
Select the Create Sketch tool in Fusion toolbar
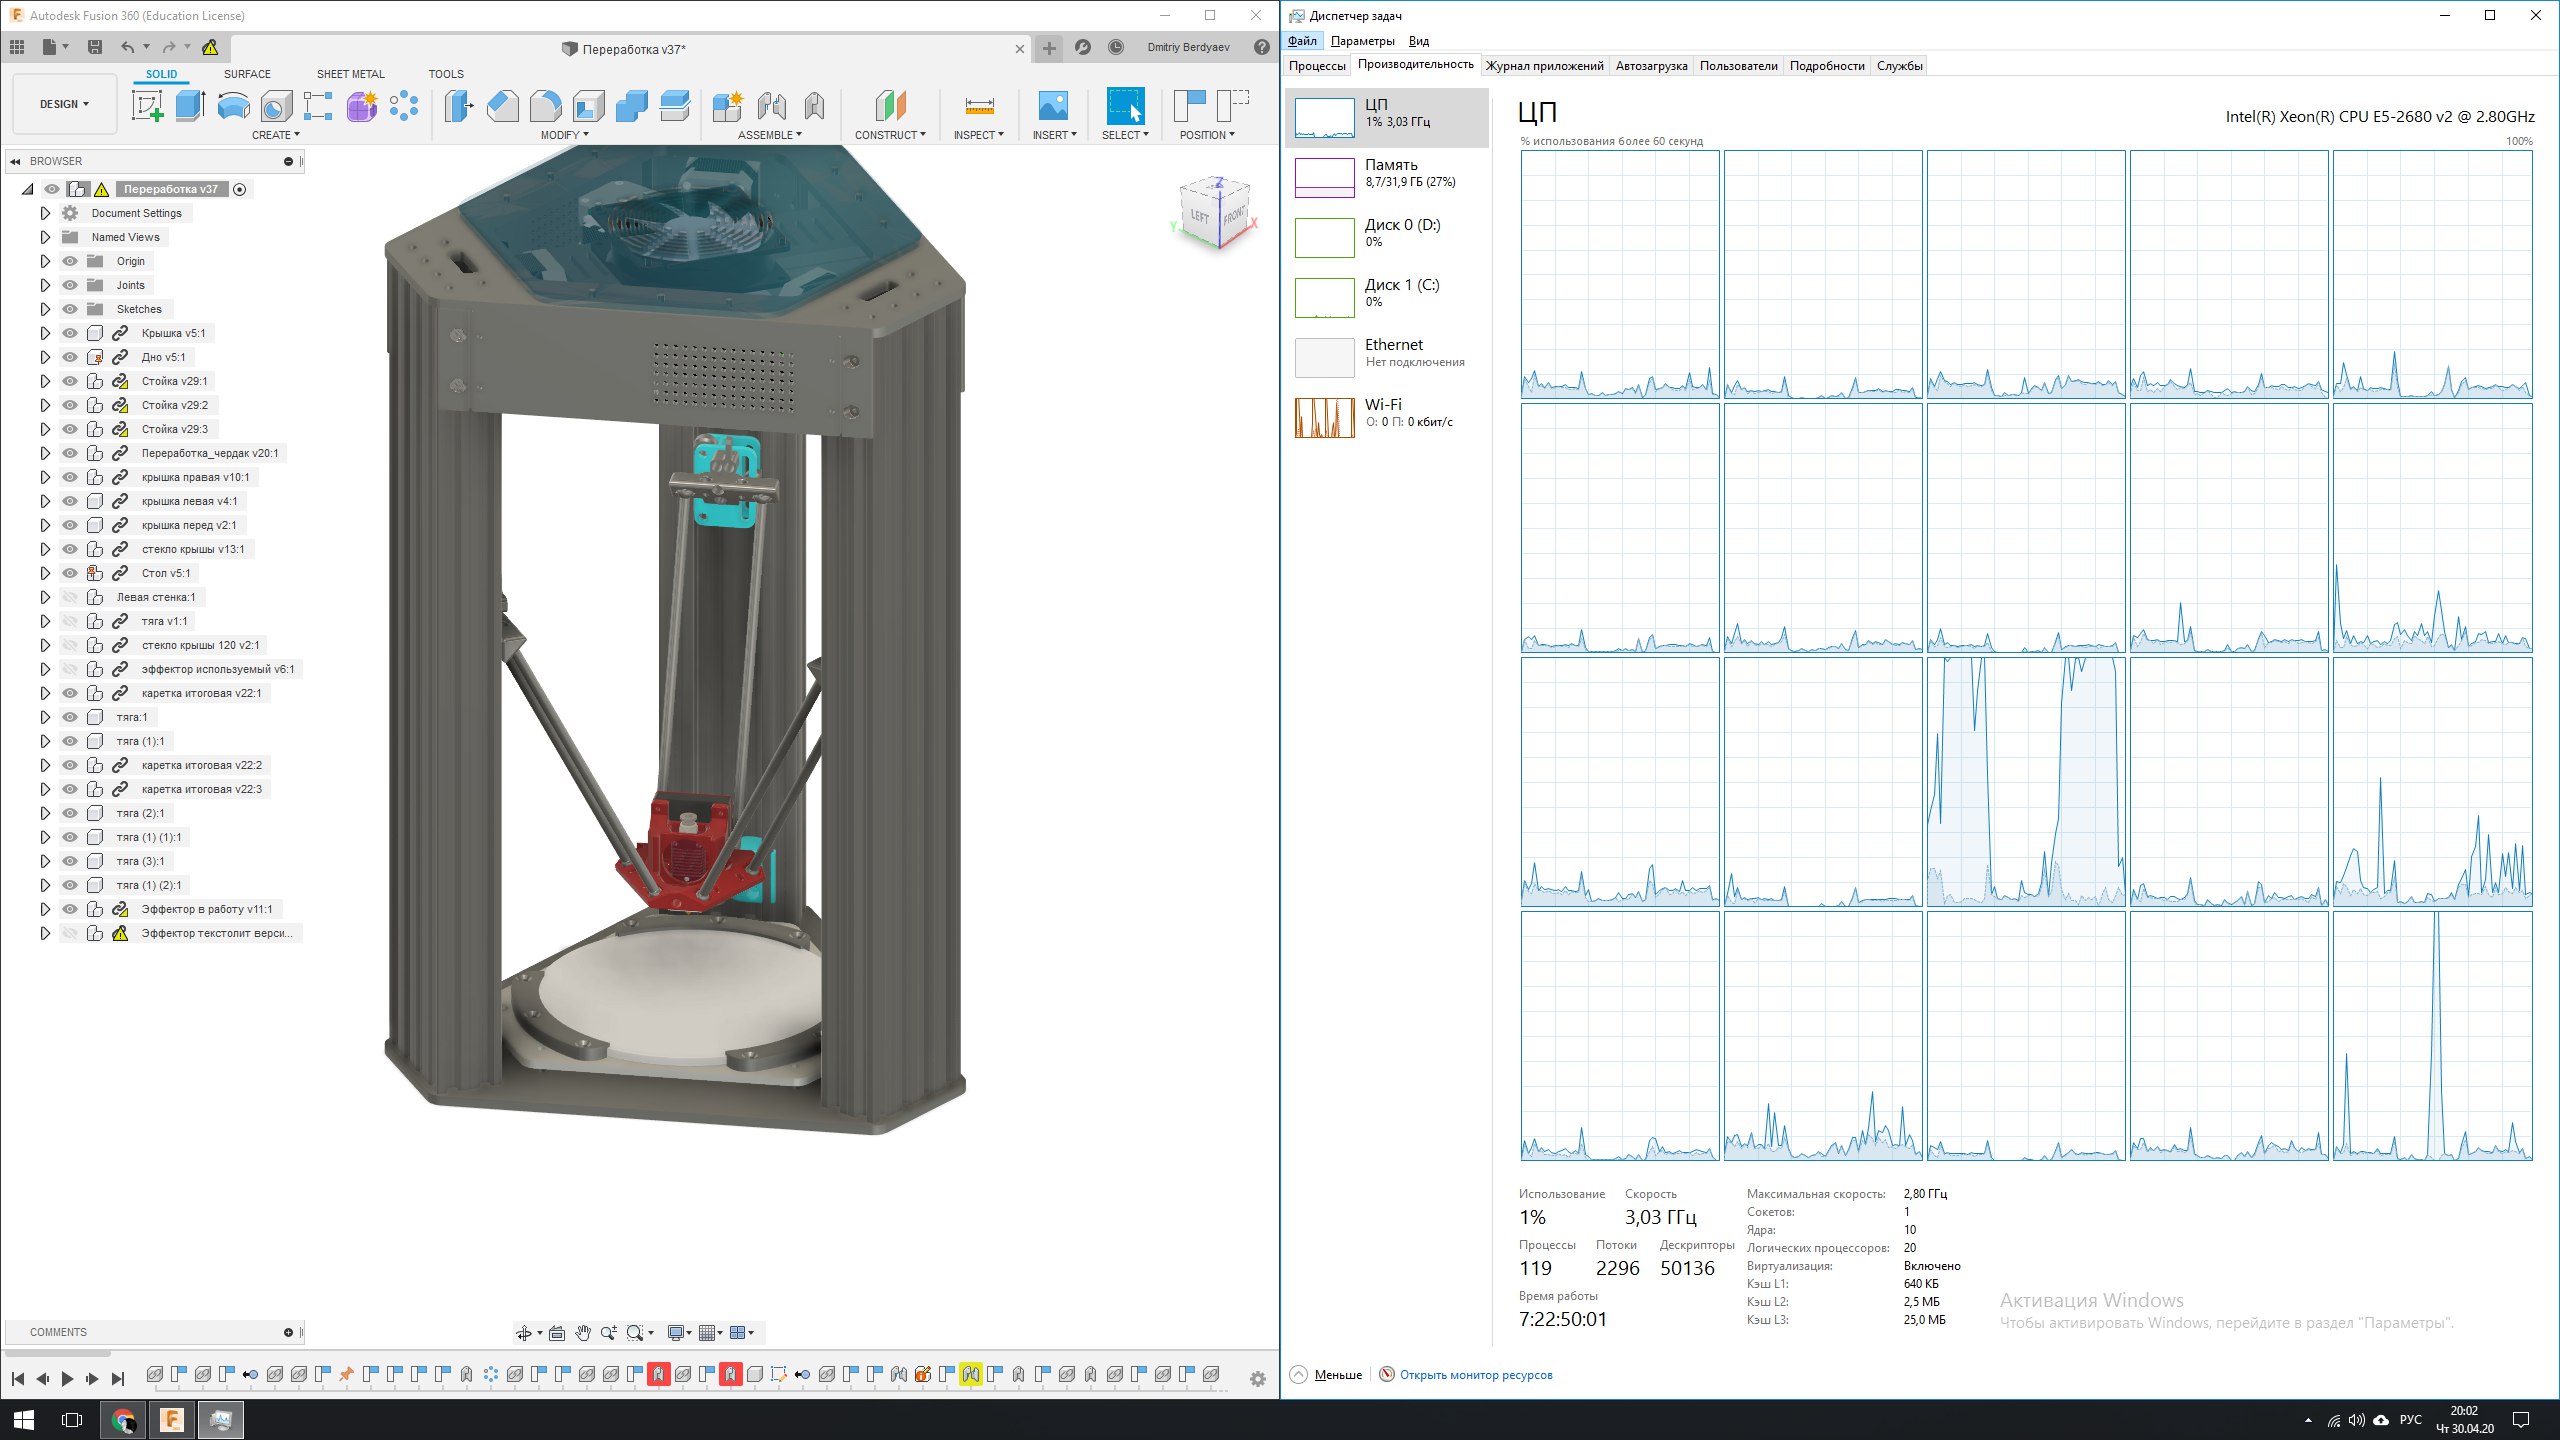pos(147,106)
